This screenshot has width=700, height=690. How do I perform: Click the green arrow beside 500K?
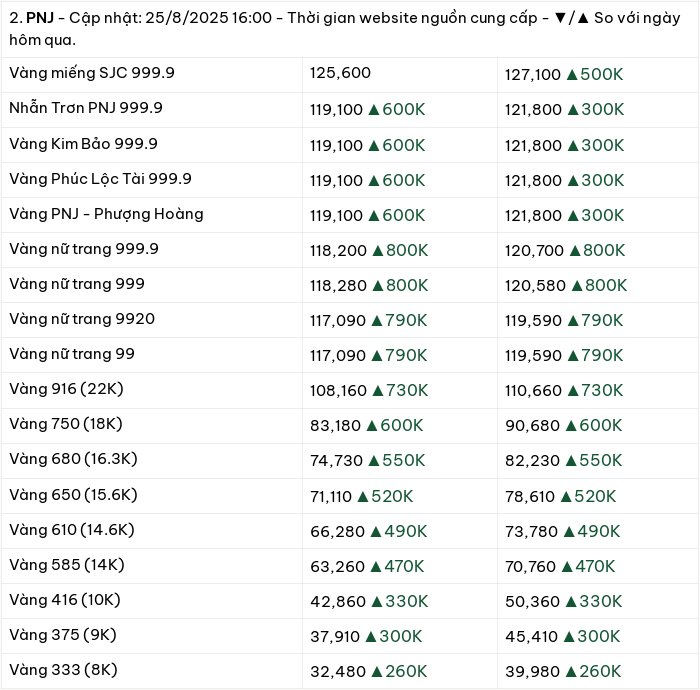[x=572, y=75]
